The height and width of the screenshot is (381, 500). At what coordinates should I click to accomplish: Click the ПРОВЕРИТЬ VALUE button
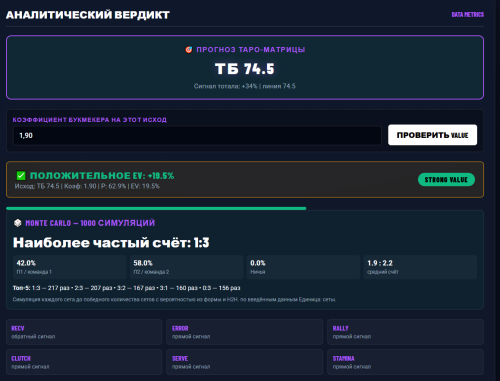tap(432, 135)
